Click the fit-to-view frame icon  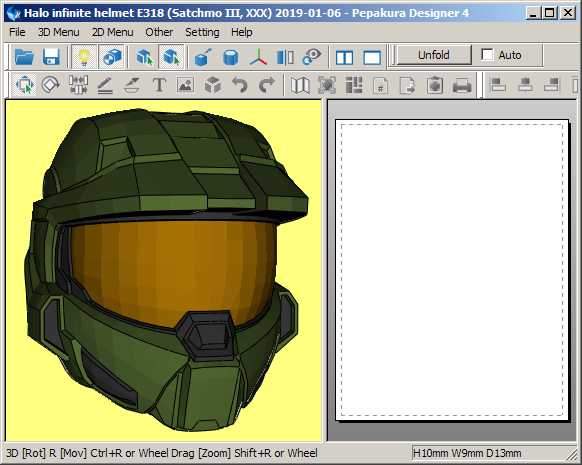[327, 85]
